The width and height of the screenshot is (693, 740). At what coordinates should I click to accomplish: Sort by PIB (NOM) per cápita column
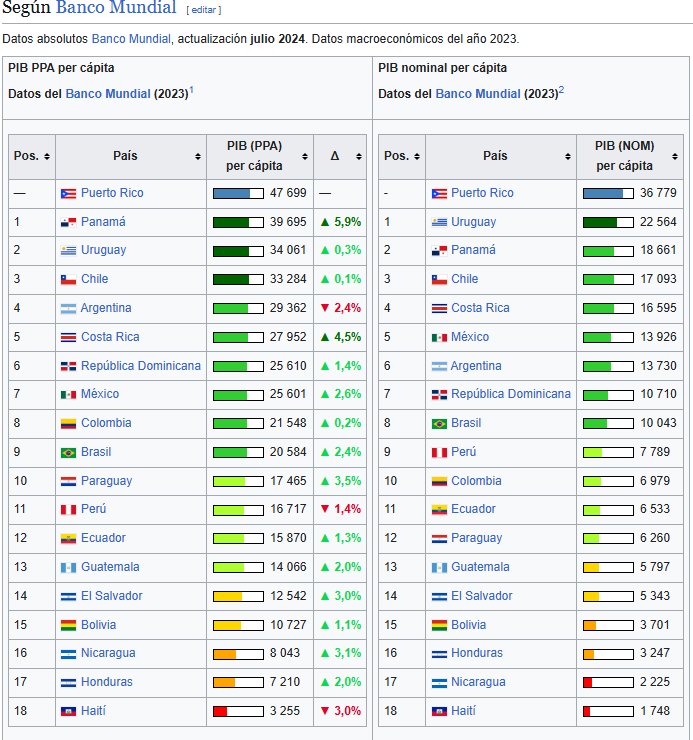click(675, 156)
